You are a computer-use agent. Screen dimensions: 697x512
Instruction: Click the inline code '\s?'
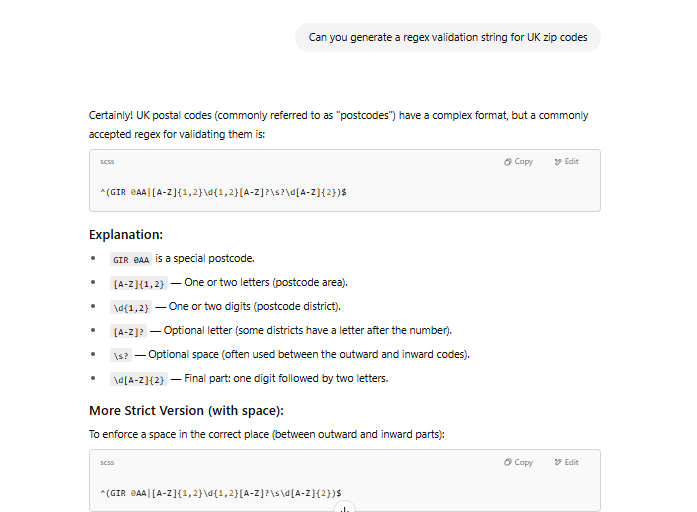point(121,355)
